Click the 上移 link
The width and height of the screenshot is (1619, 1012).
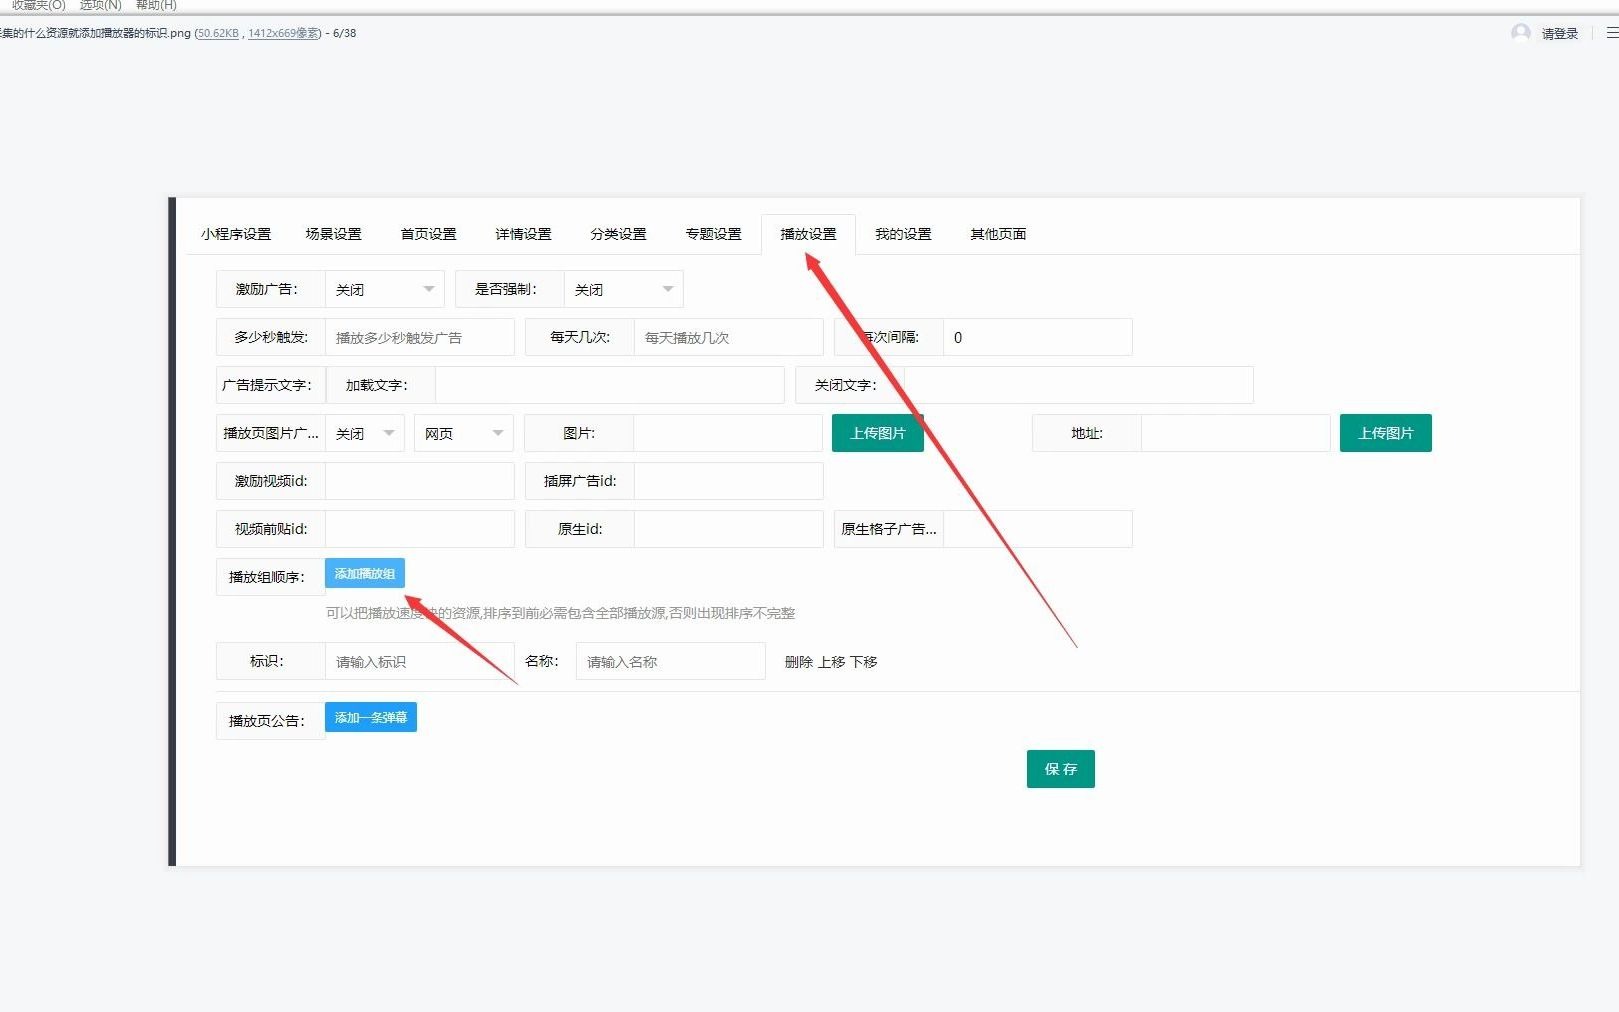pos(832,662)
